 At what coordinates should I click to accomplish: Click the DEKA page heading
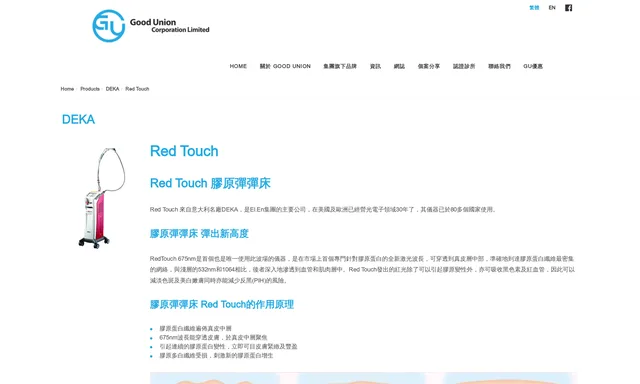pos(78,120)
